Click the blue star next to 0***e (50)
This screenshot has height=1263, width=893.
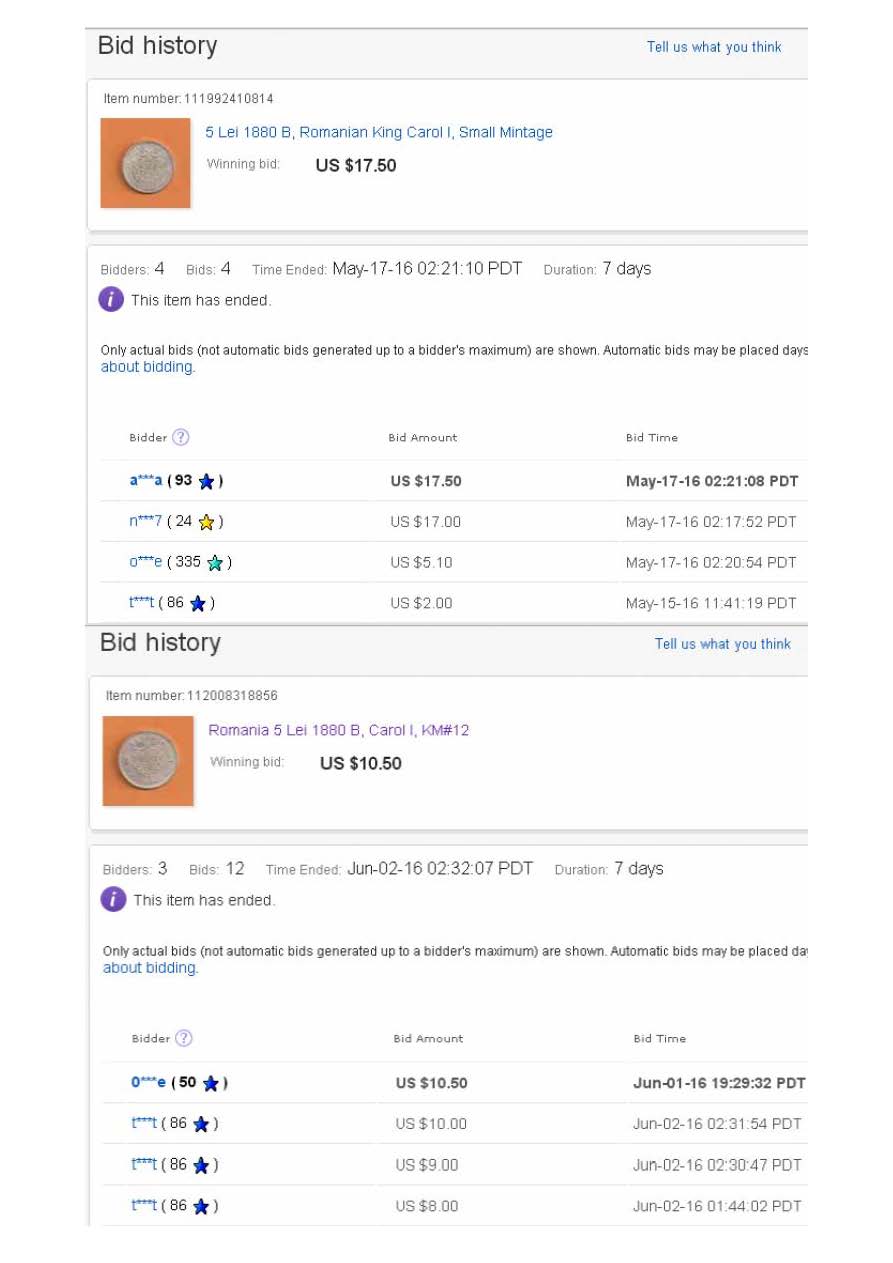(x=210, y=1084)
